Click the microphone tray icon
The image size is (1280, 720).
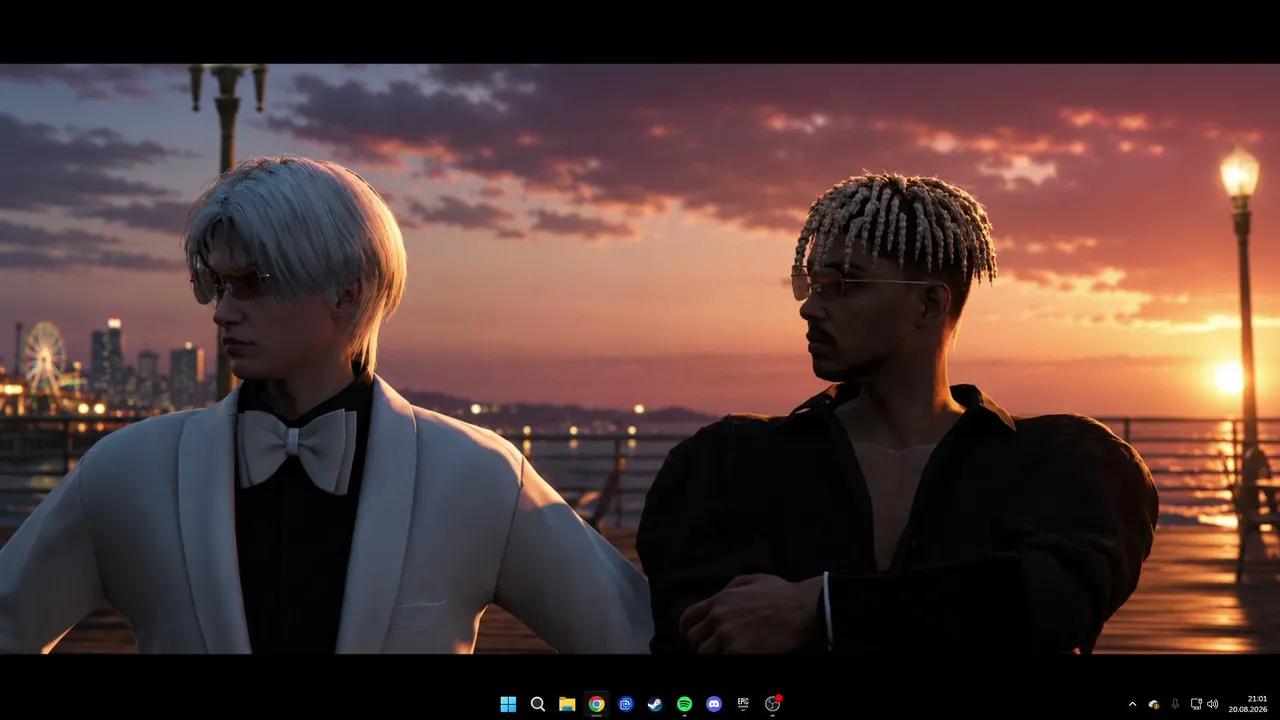point(1175,704)
